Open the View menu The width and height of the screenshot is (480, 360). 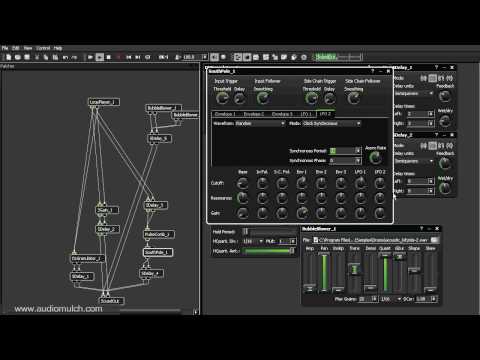pos(28,48)
